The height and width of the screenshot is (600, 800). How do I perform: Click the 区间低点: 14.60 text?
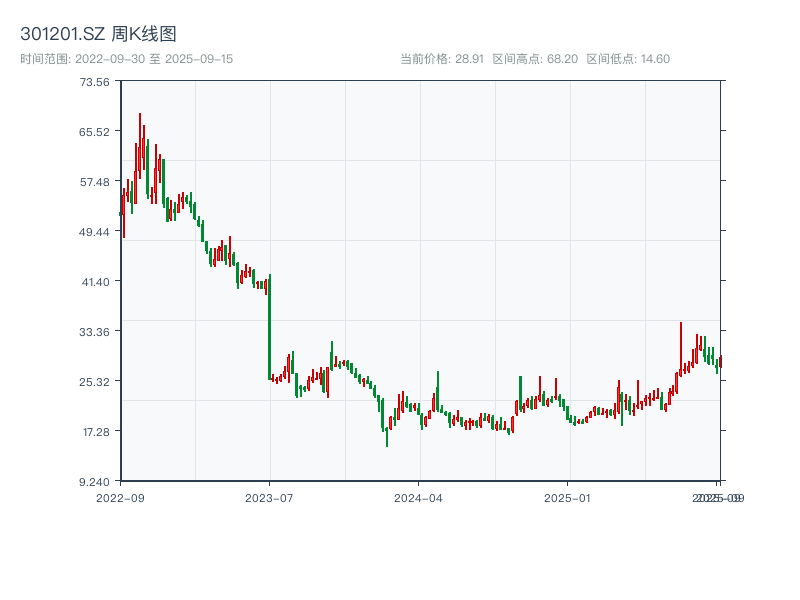[628, 59]
